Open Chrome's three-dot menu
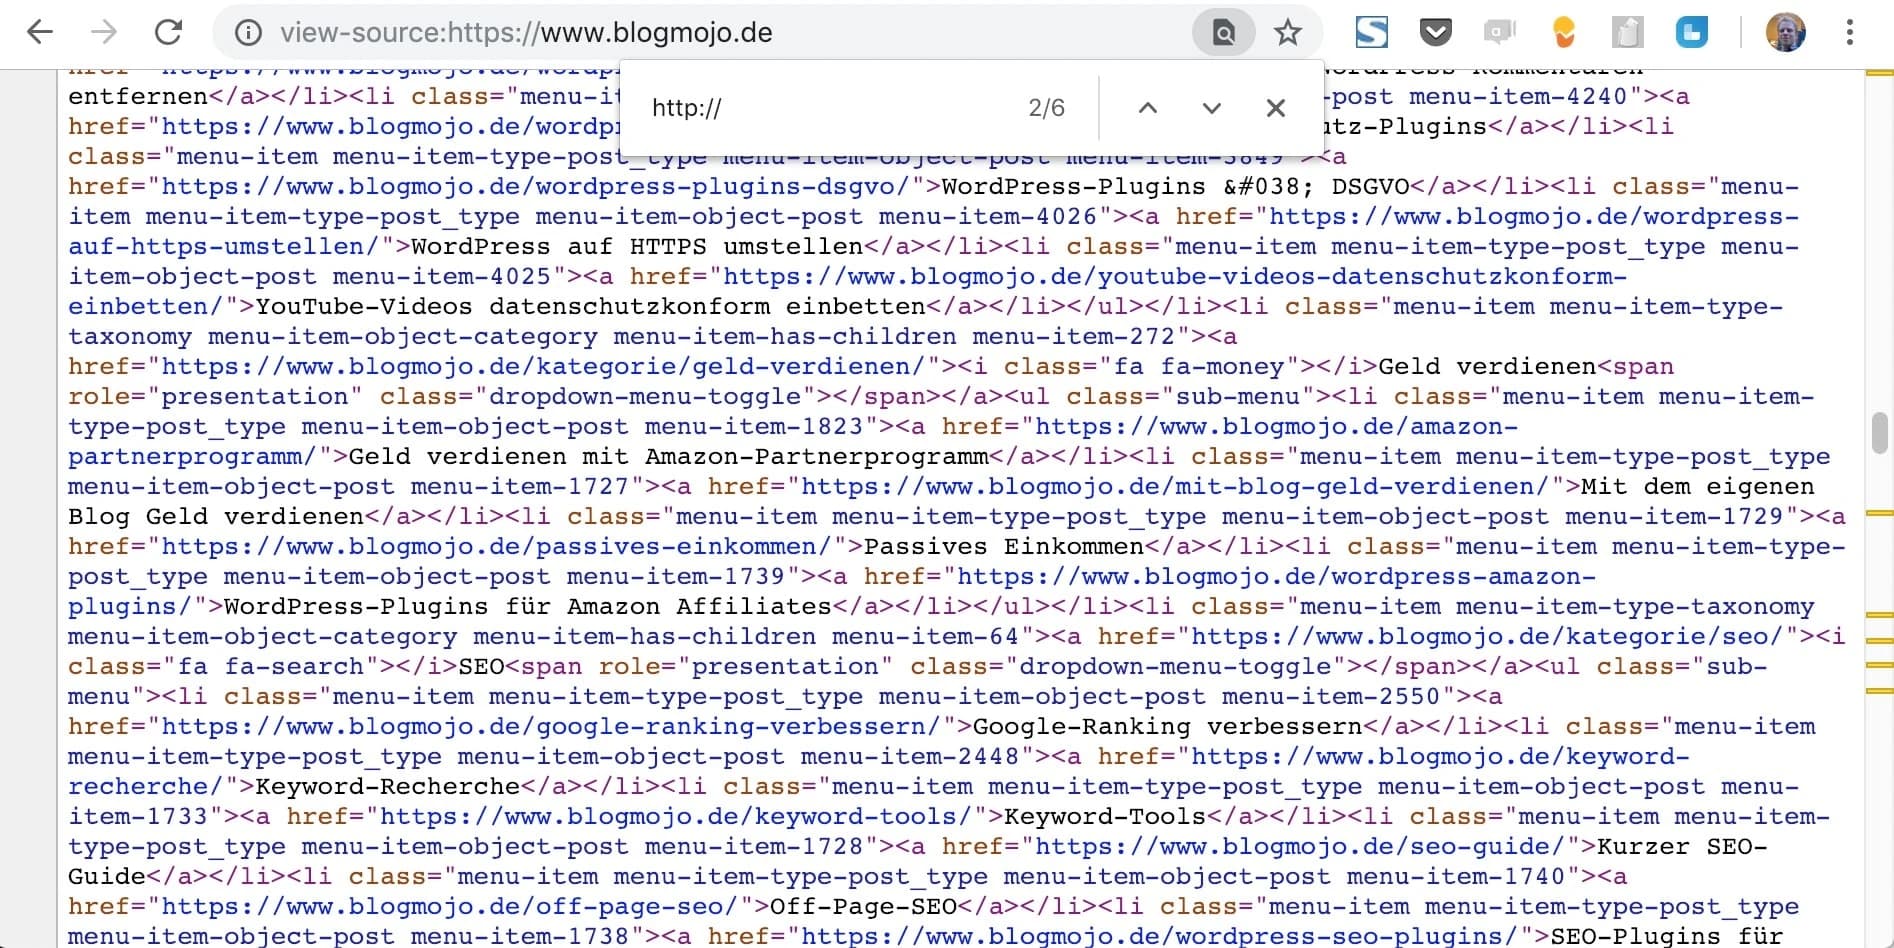This screenshot has width=1894, height=948. click(1850, 31)
